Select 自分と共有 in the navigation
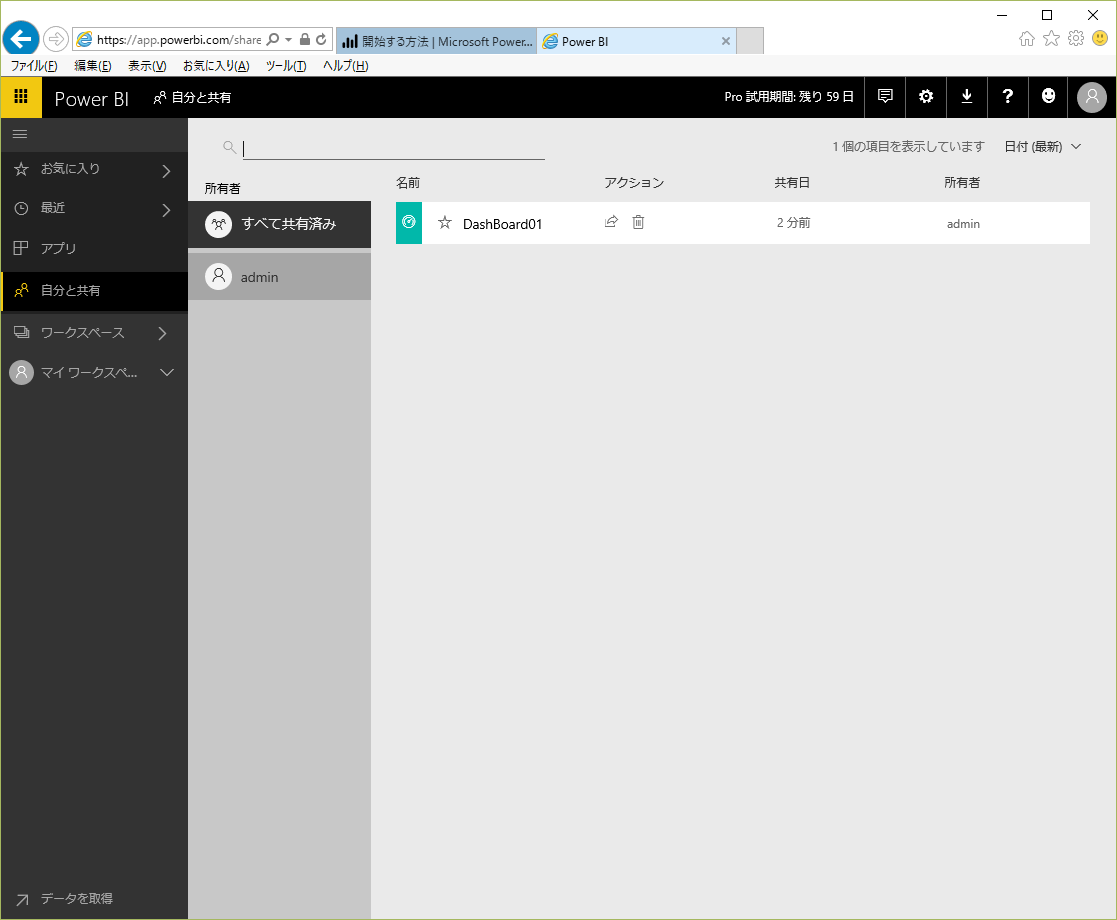Screen dimensions: 1117x920 [94, 290]
